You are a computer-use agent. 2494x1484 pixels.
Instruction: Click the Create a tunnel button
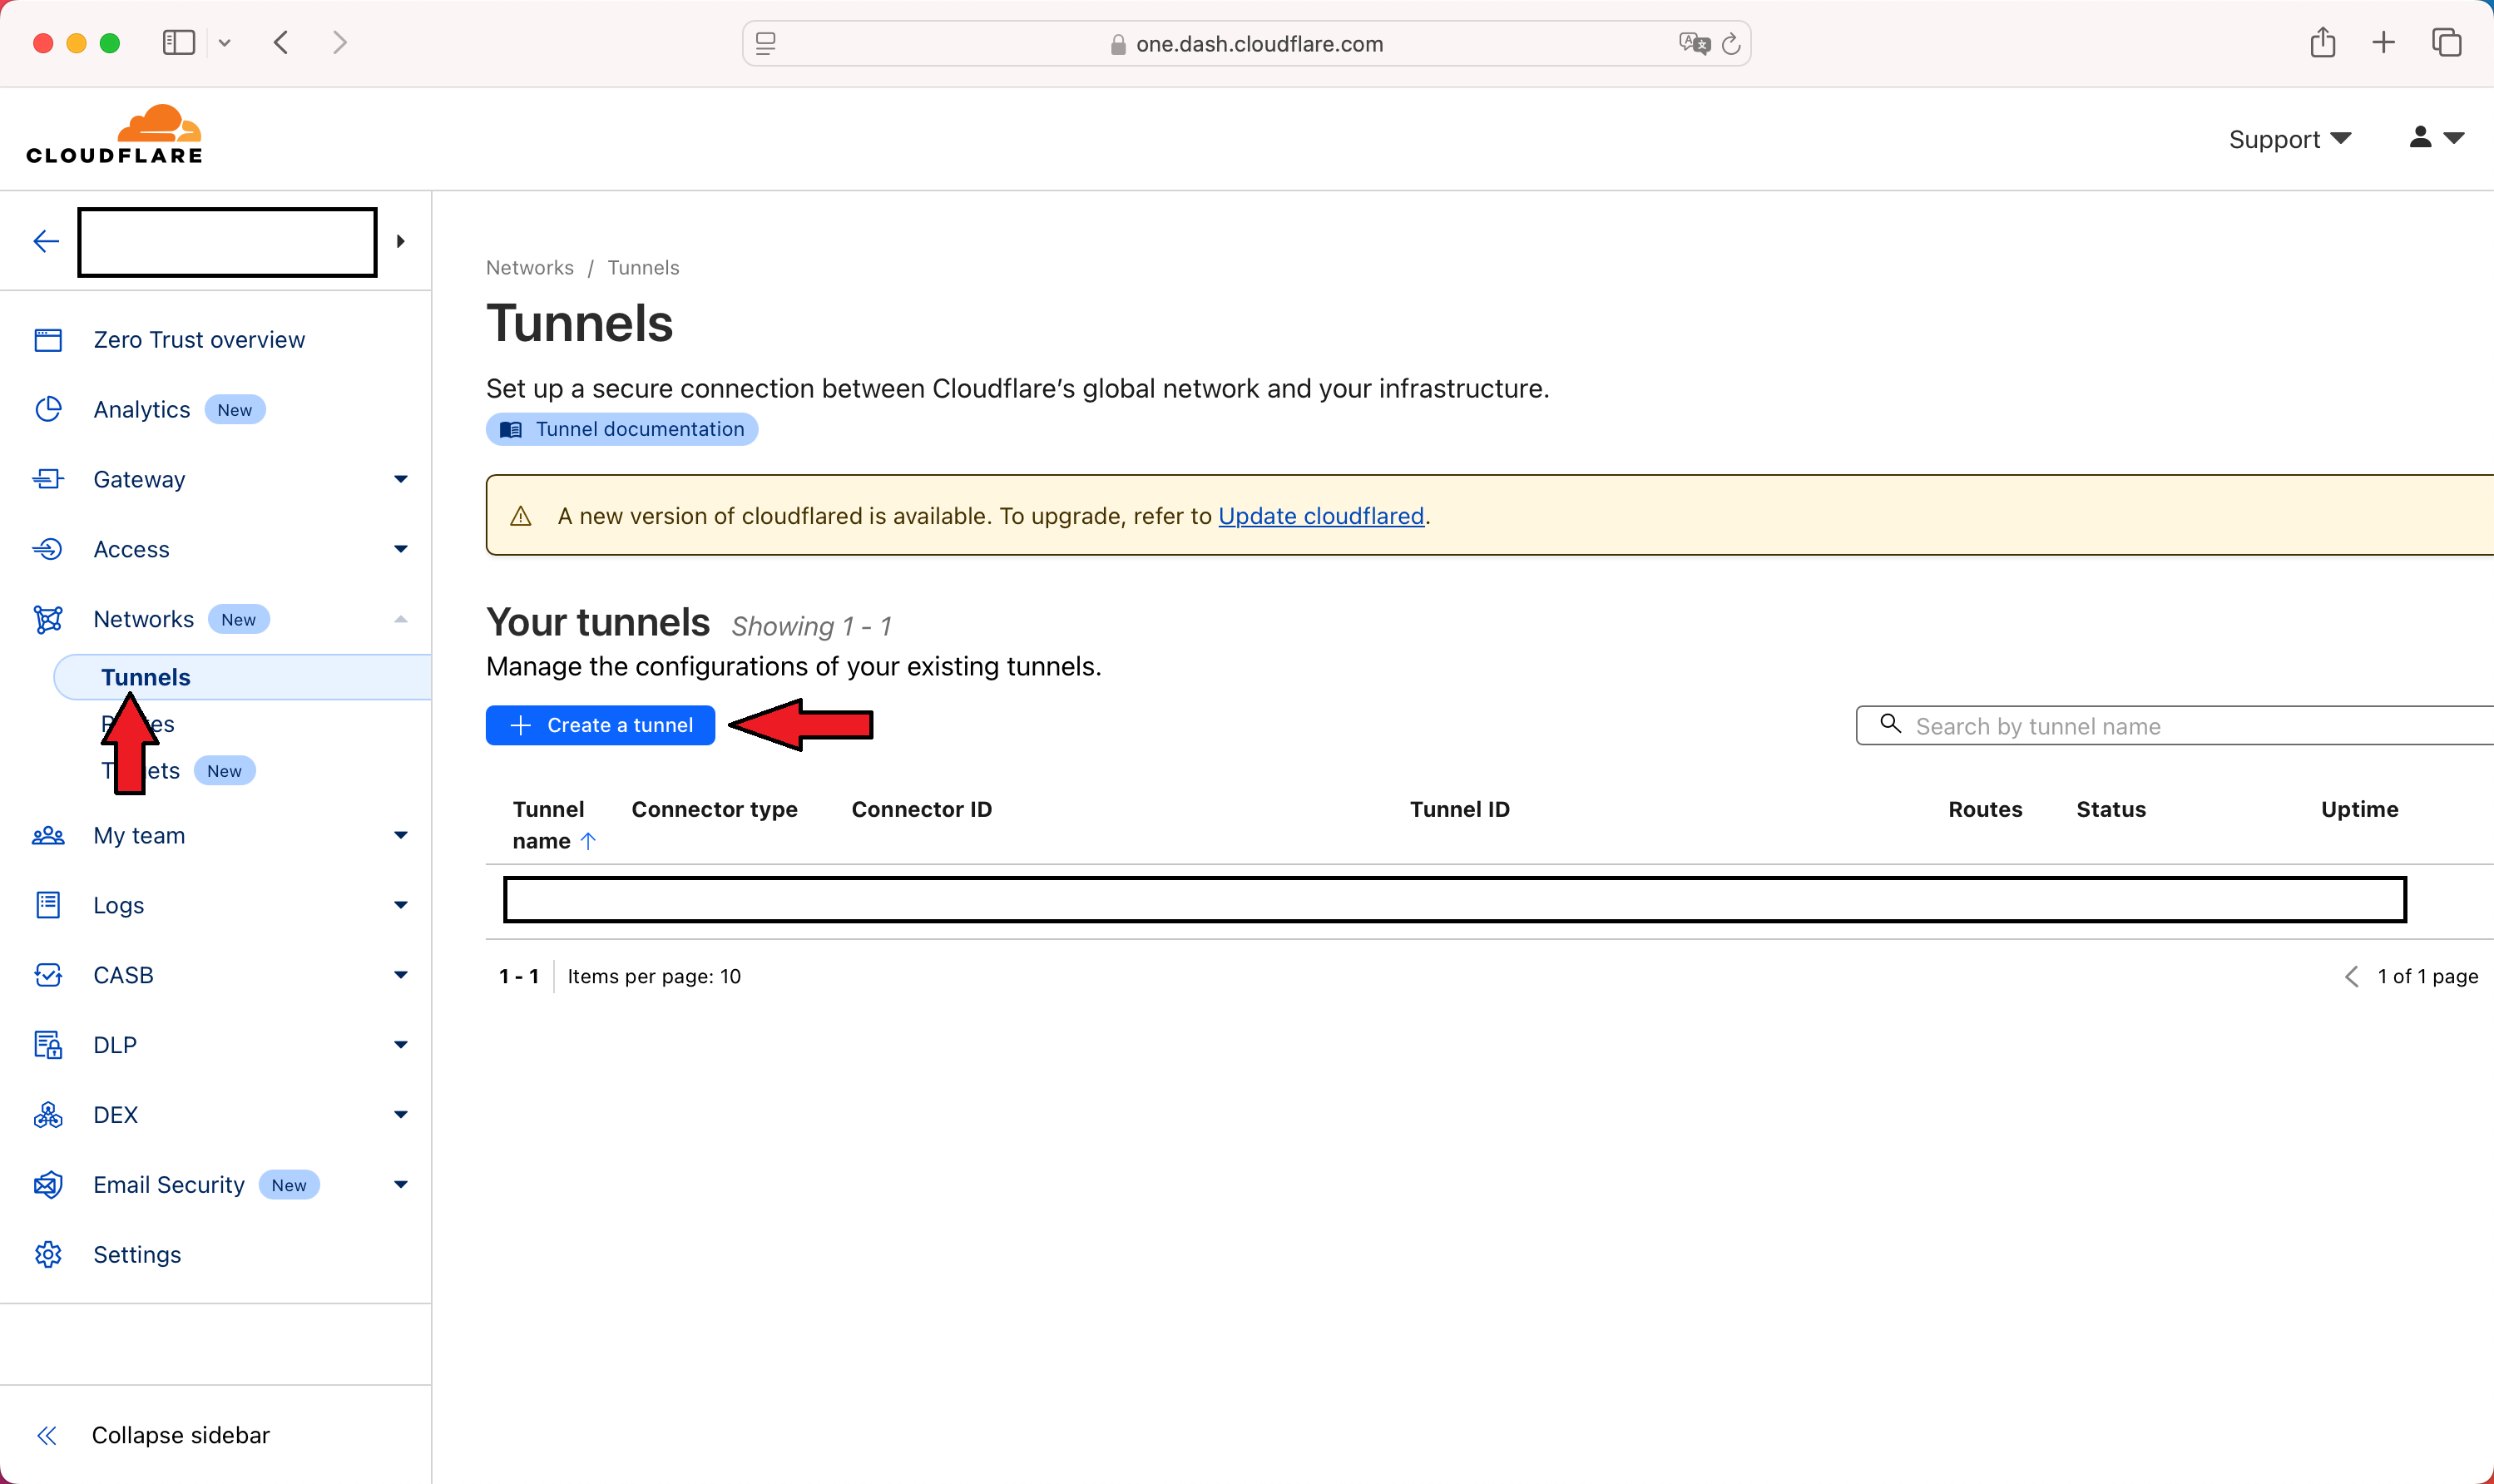coord(600,726)
